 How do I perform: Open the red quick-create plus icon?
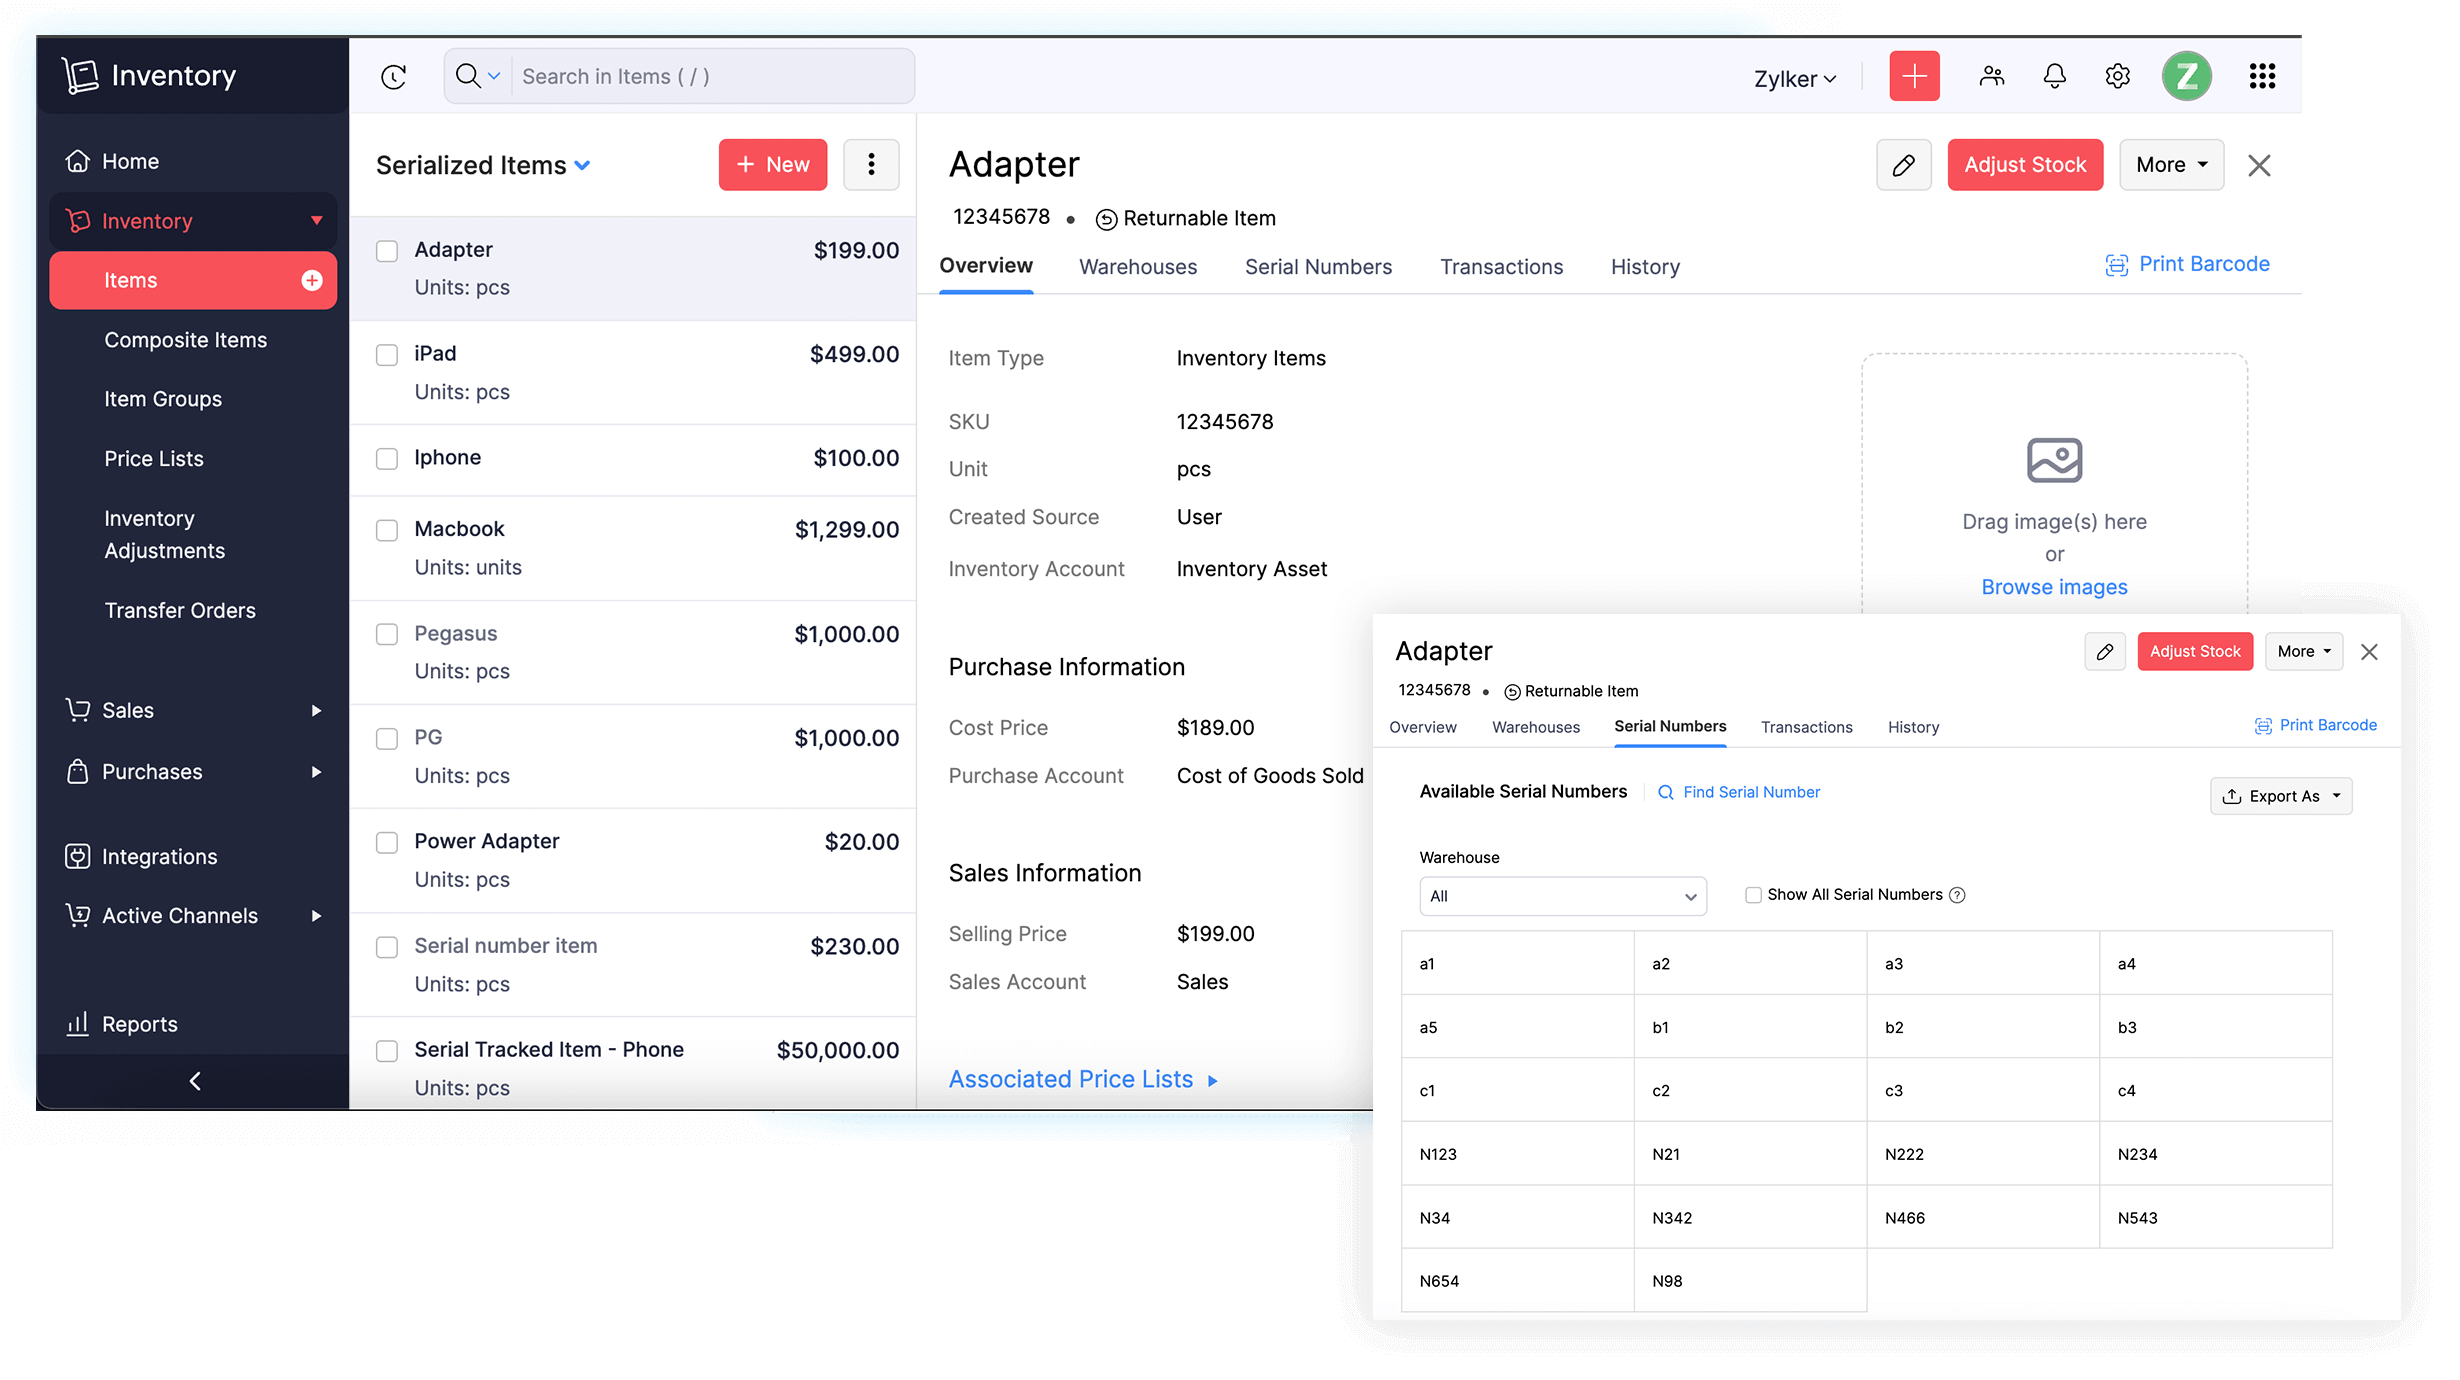pos(1913,75)
